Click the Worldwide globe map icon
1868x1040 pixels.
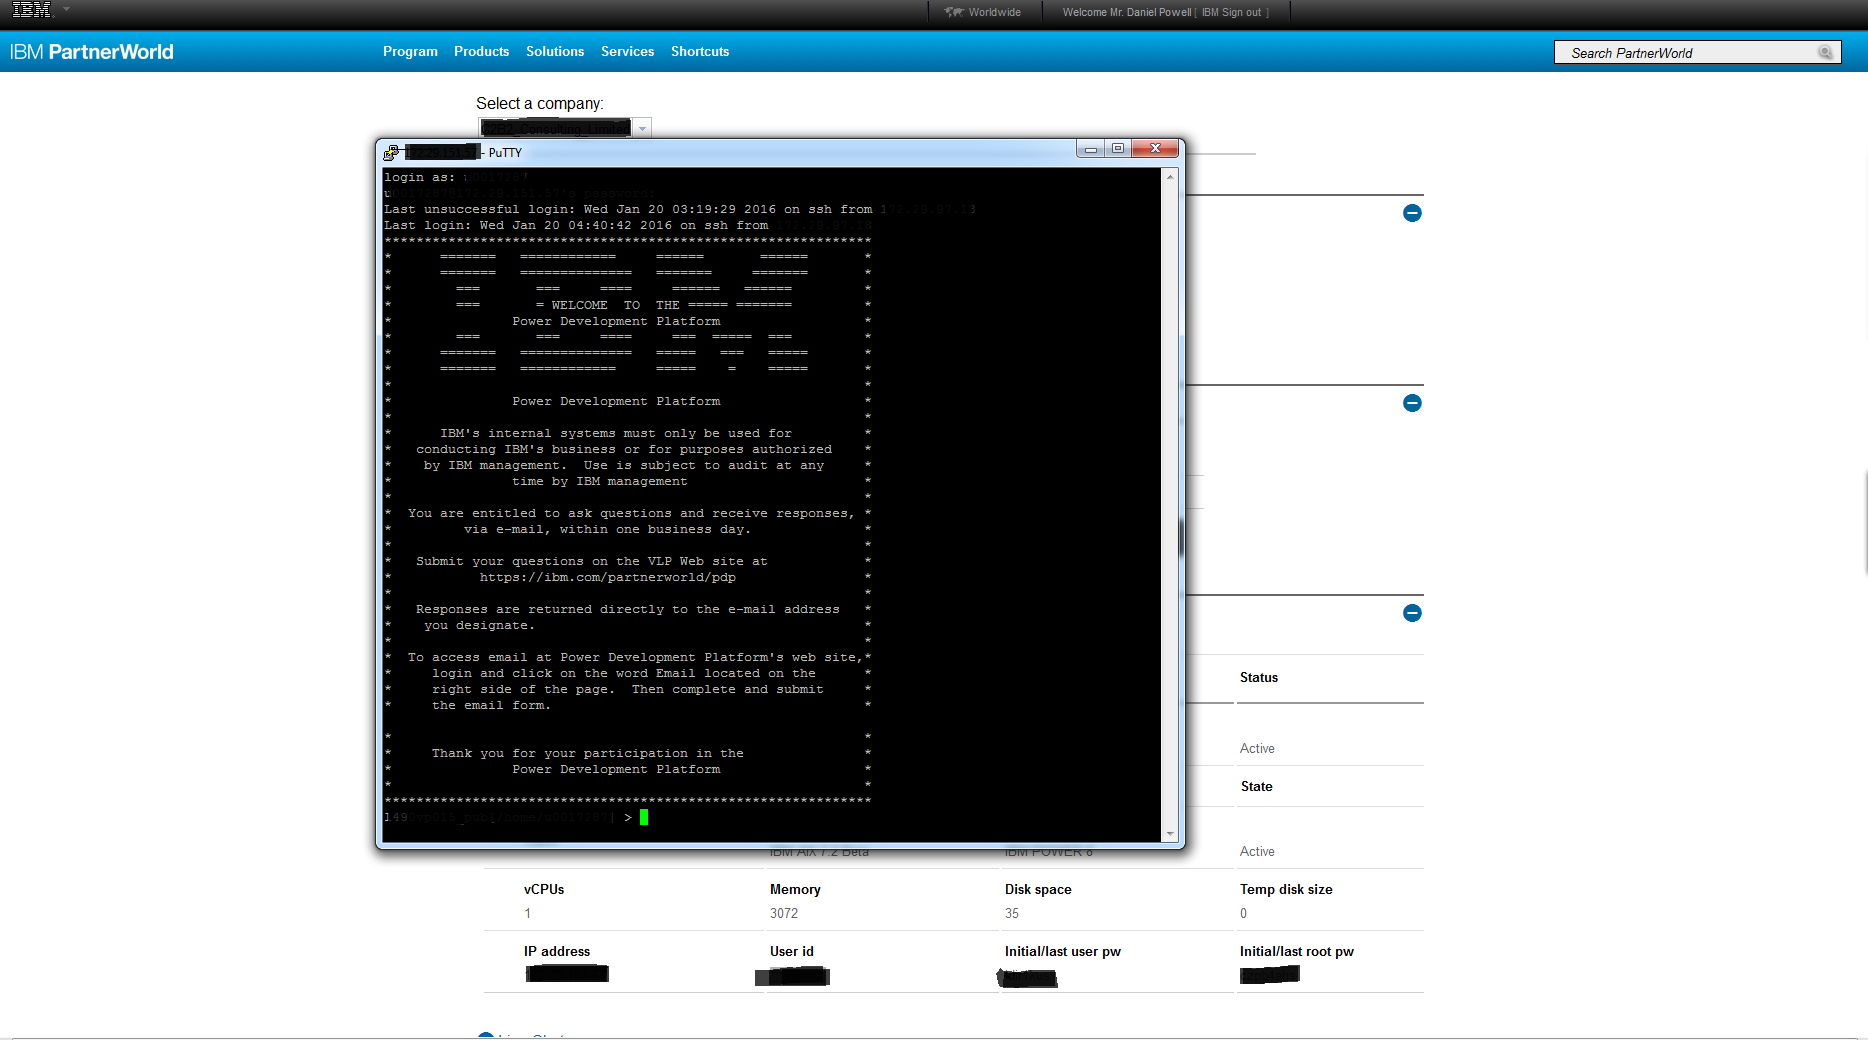pos(954,12)
